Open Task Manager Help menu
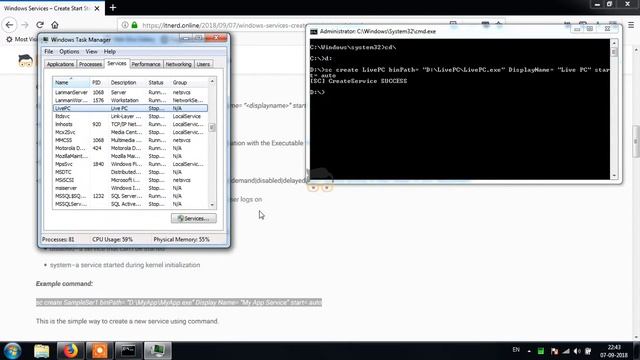The width and height of the screenshot is (640, 360). click(x=109, y=51)
